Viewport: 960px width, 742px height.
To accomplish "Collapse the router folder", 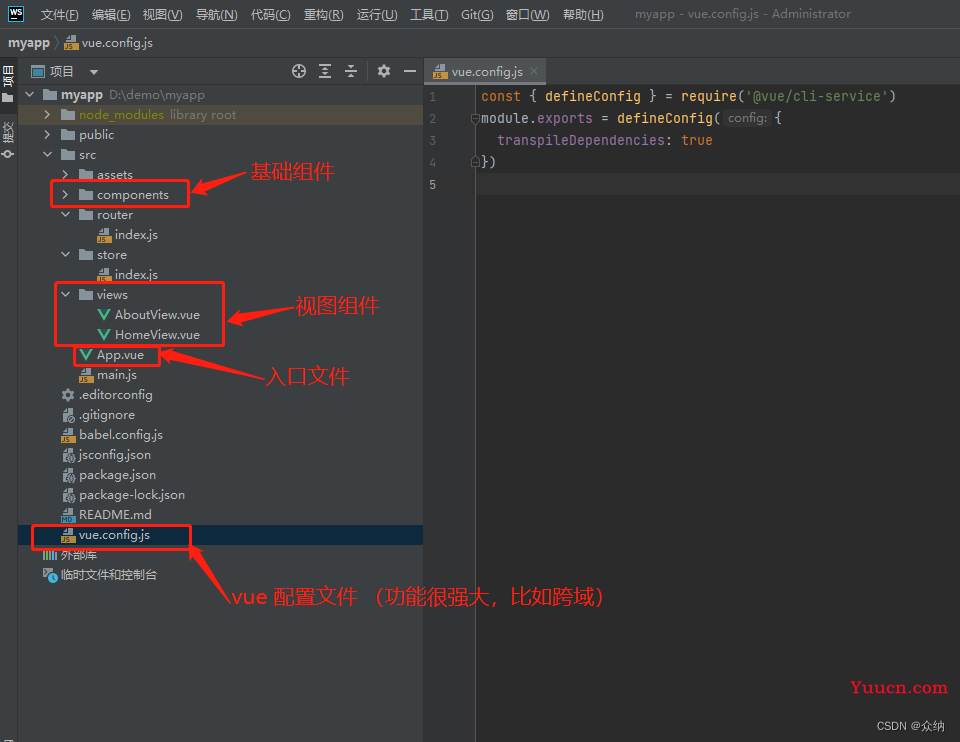I will (66, 214).
